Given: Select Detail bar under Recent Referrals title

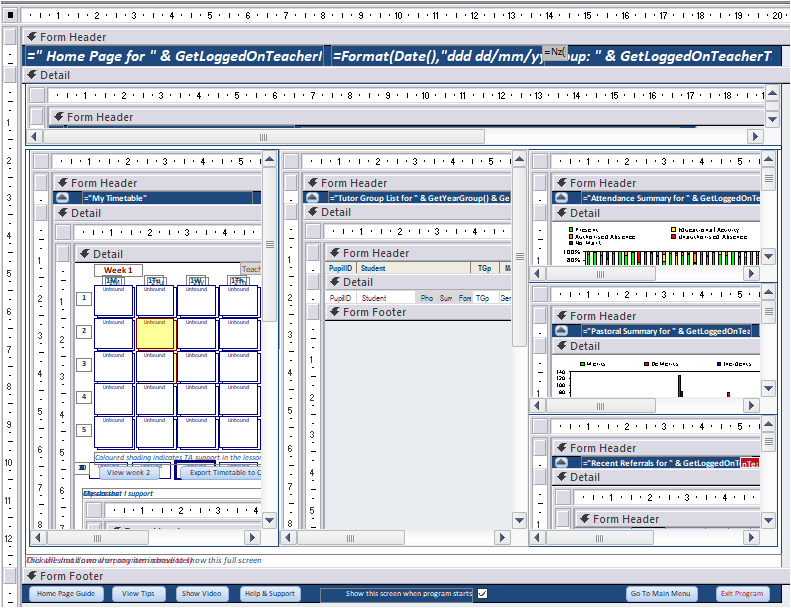Looking at the screenshot, I should pyautogui.click(x=656, y=477).
